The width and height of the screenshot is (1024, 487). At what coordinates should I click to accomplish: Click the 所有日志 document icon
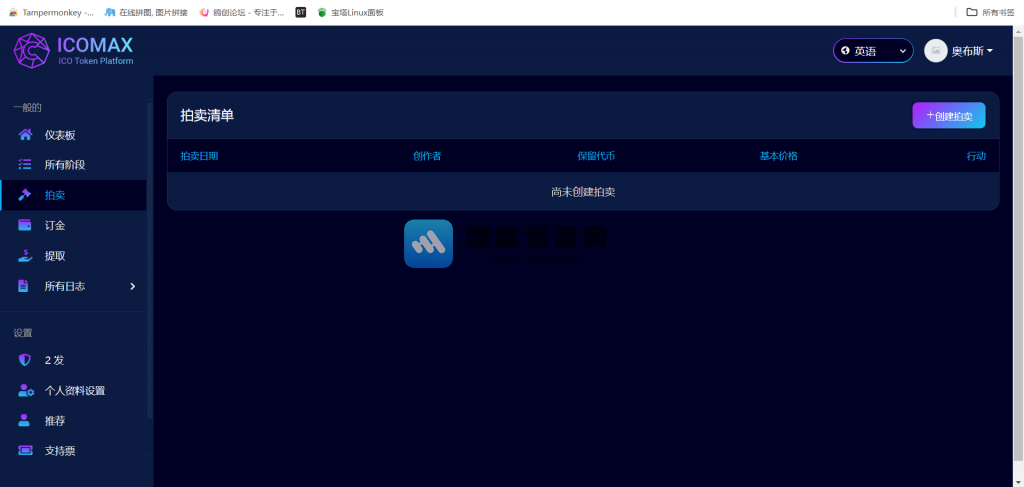click(x=24, y=286)
